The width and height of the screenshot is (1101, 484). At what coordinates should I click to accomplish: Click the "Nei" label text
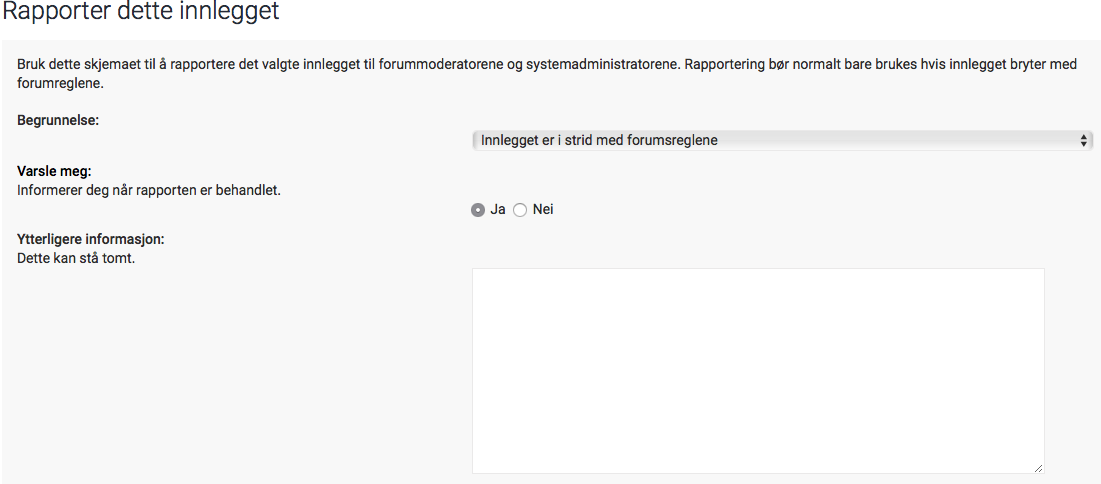point(543,209)
